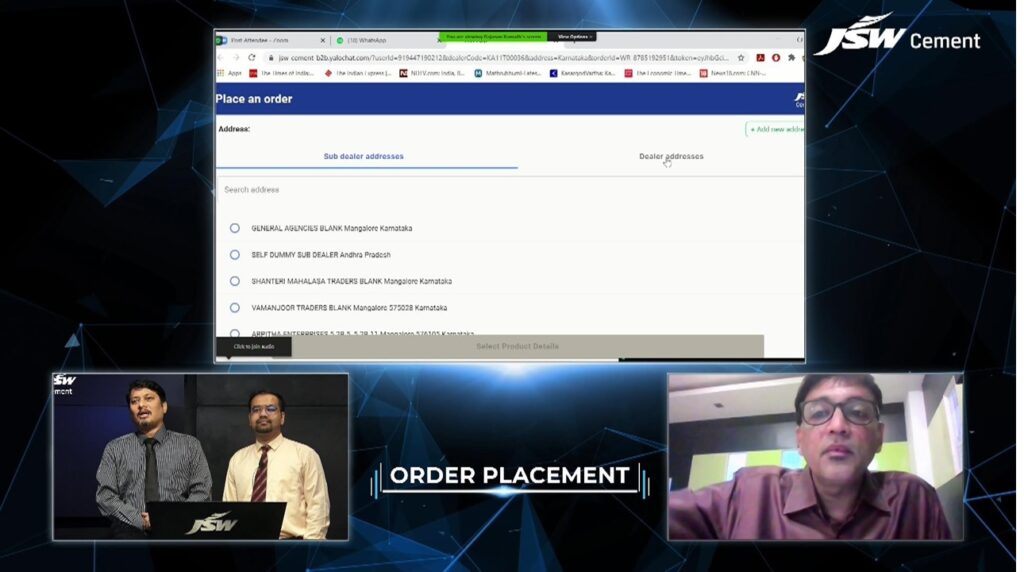Click the browser back arrow
The image size is (1024, 572).
[221, 58]
